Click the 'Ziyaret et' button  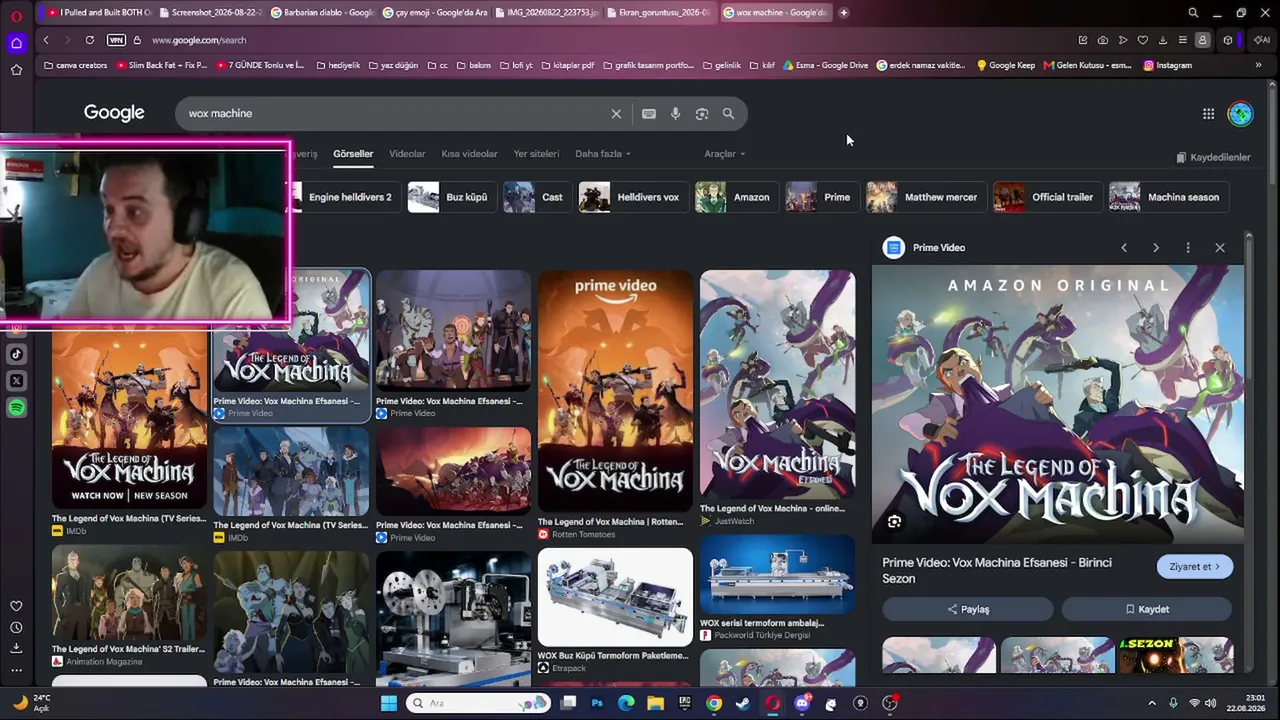[x=1195, y=566]
